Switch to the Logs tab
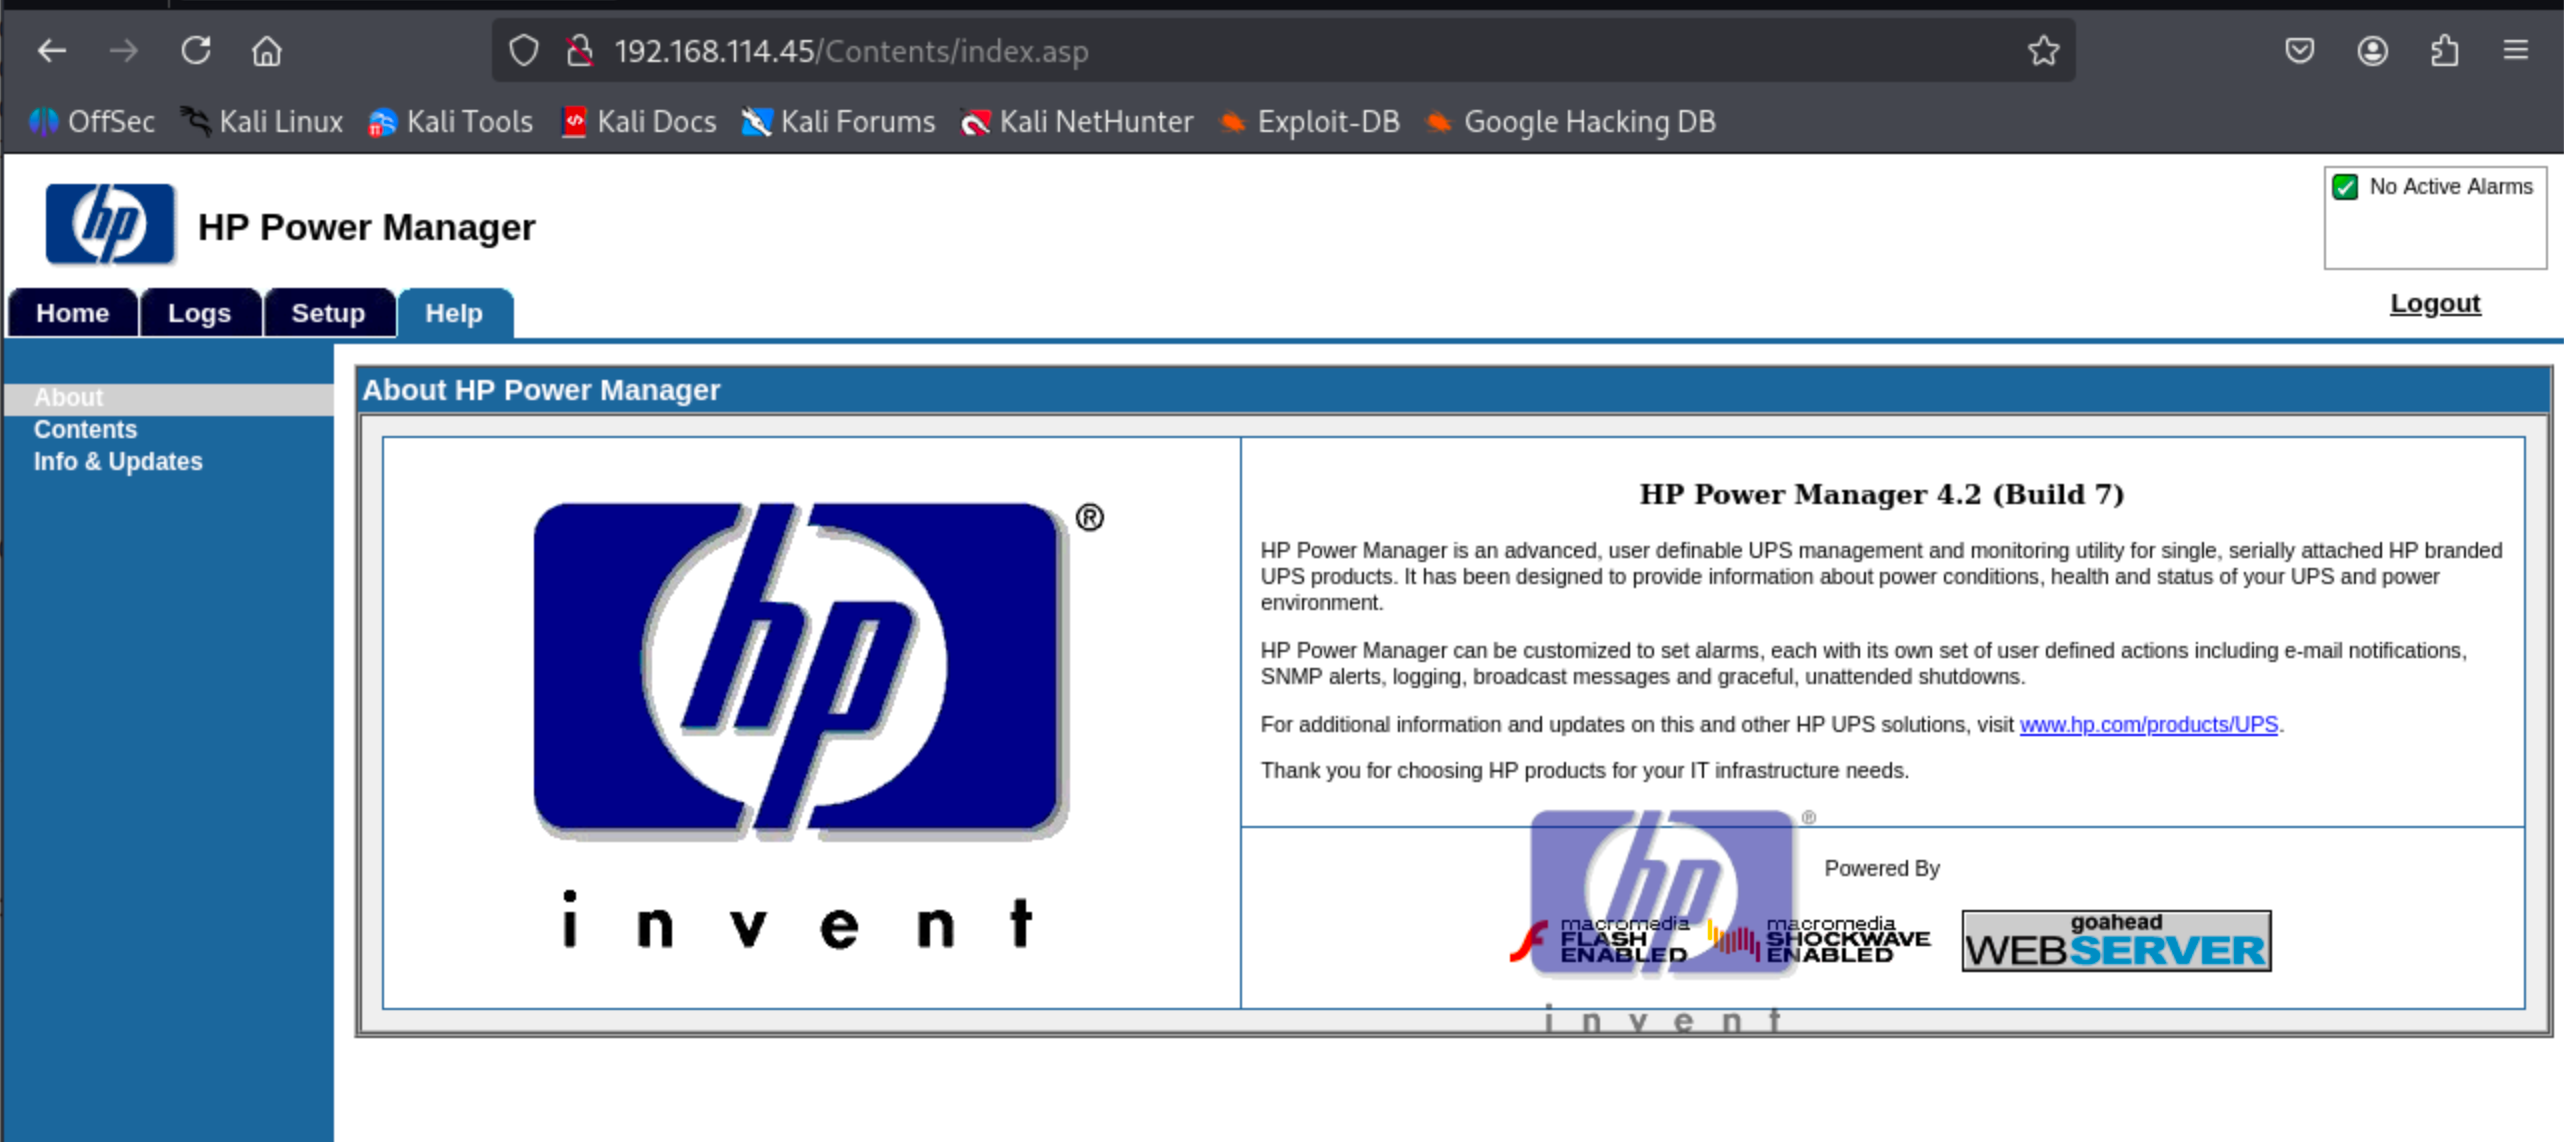The width and height of the screenshot is (2564, 1142). 200,313
